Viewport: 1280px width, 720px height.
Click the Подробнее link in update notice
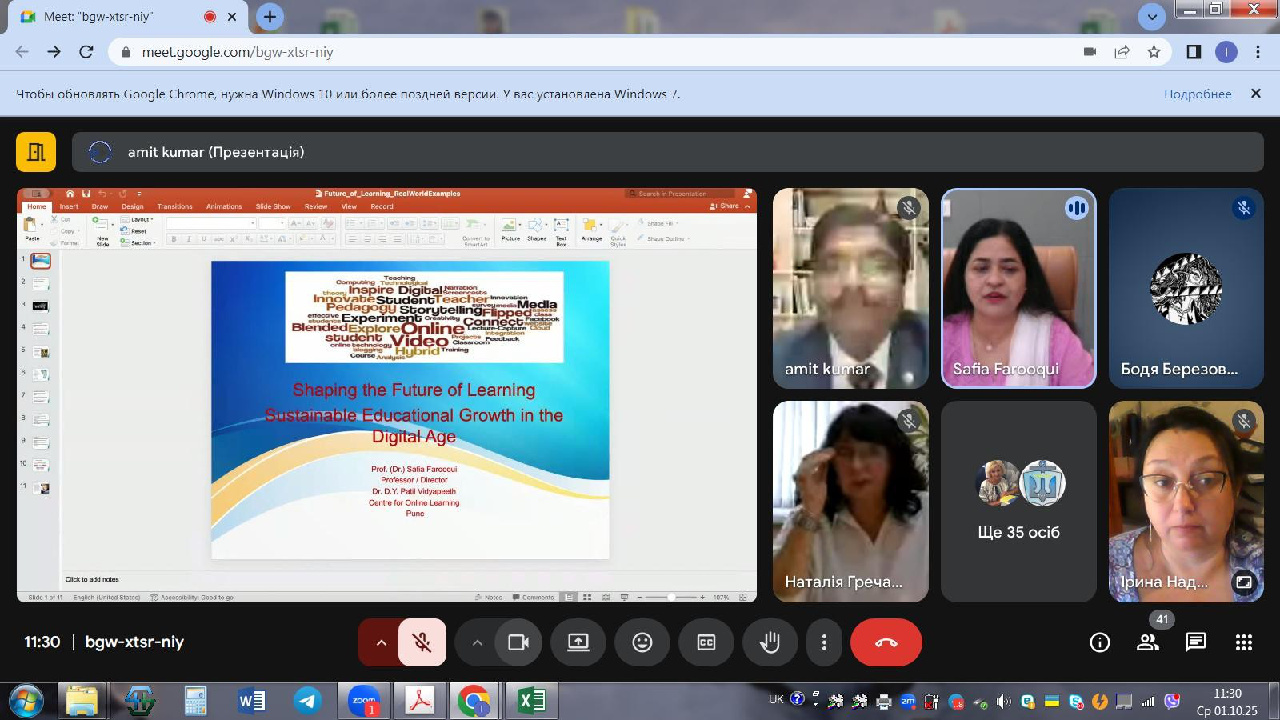1197,94
